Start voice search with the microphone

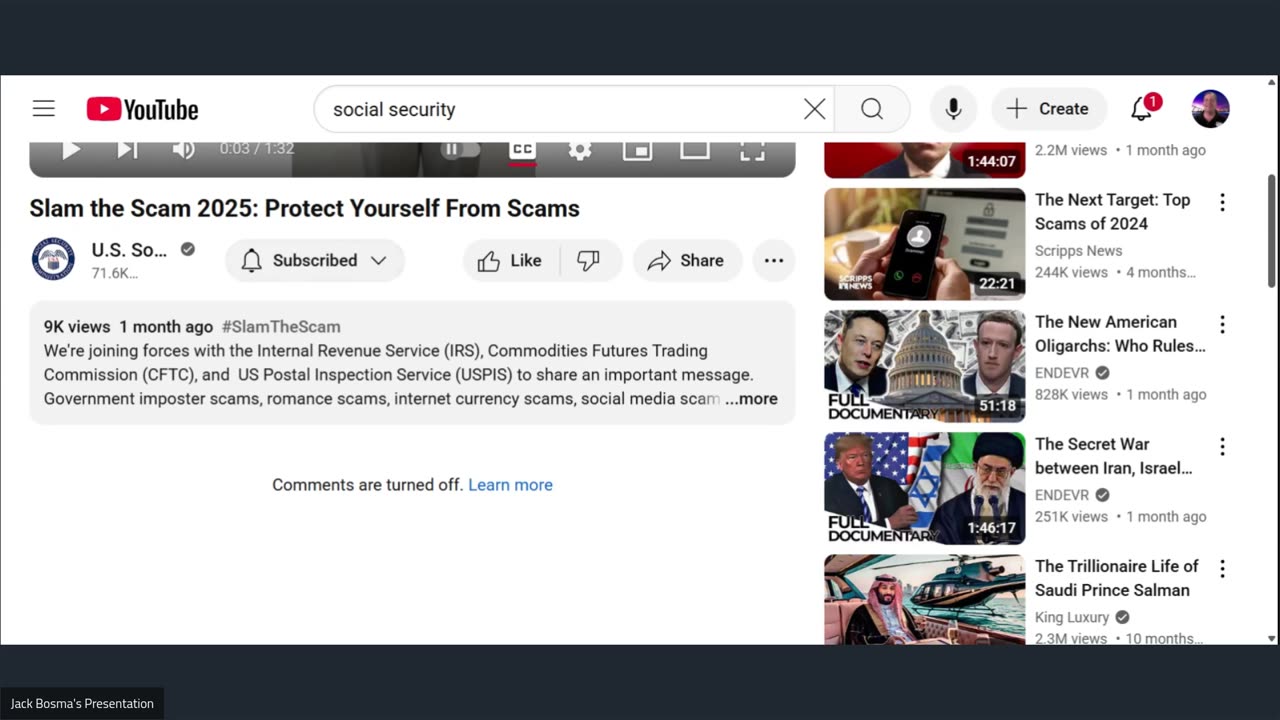click(953, 109)
